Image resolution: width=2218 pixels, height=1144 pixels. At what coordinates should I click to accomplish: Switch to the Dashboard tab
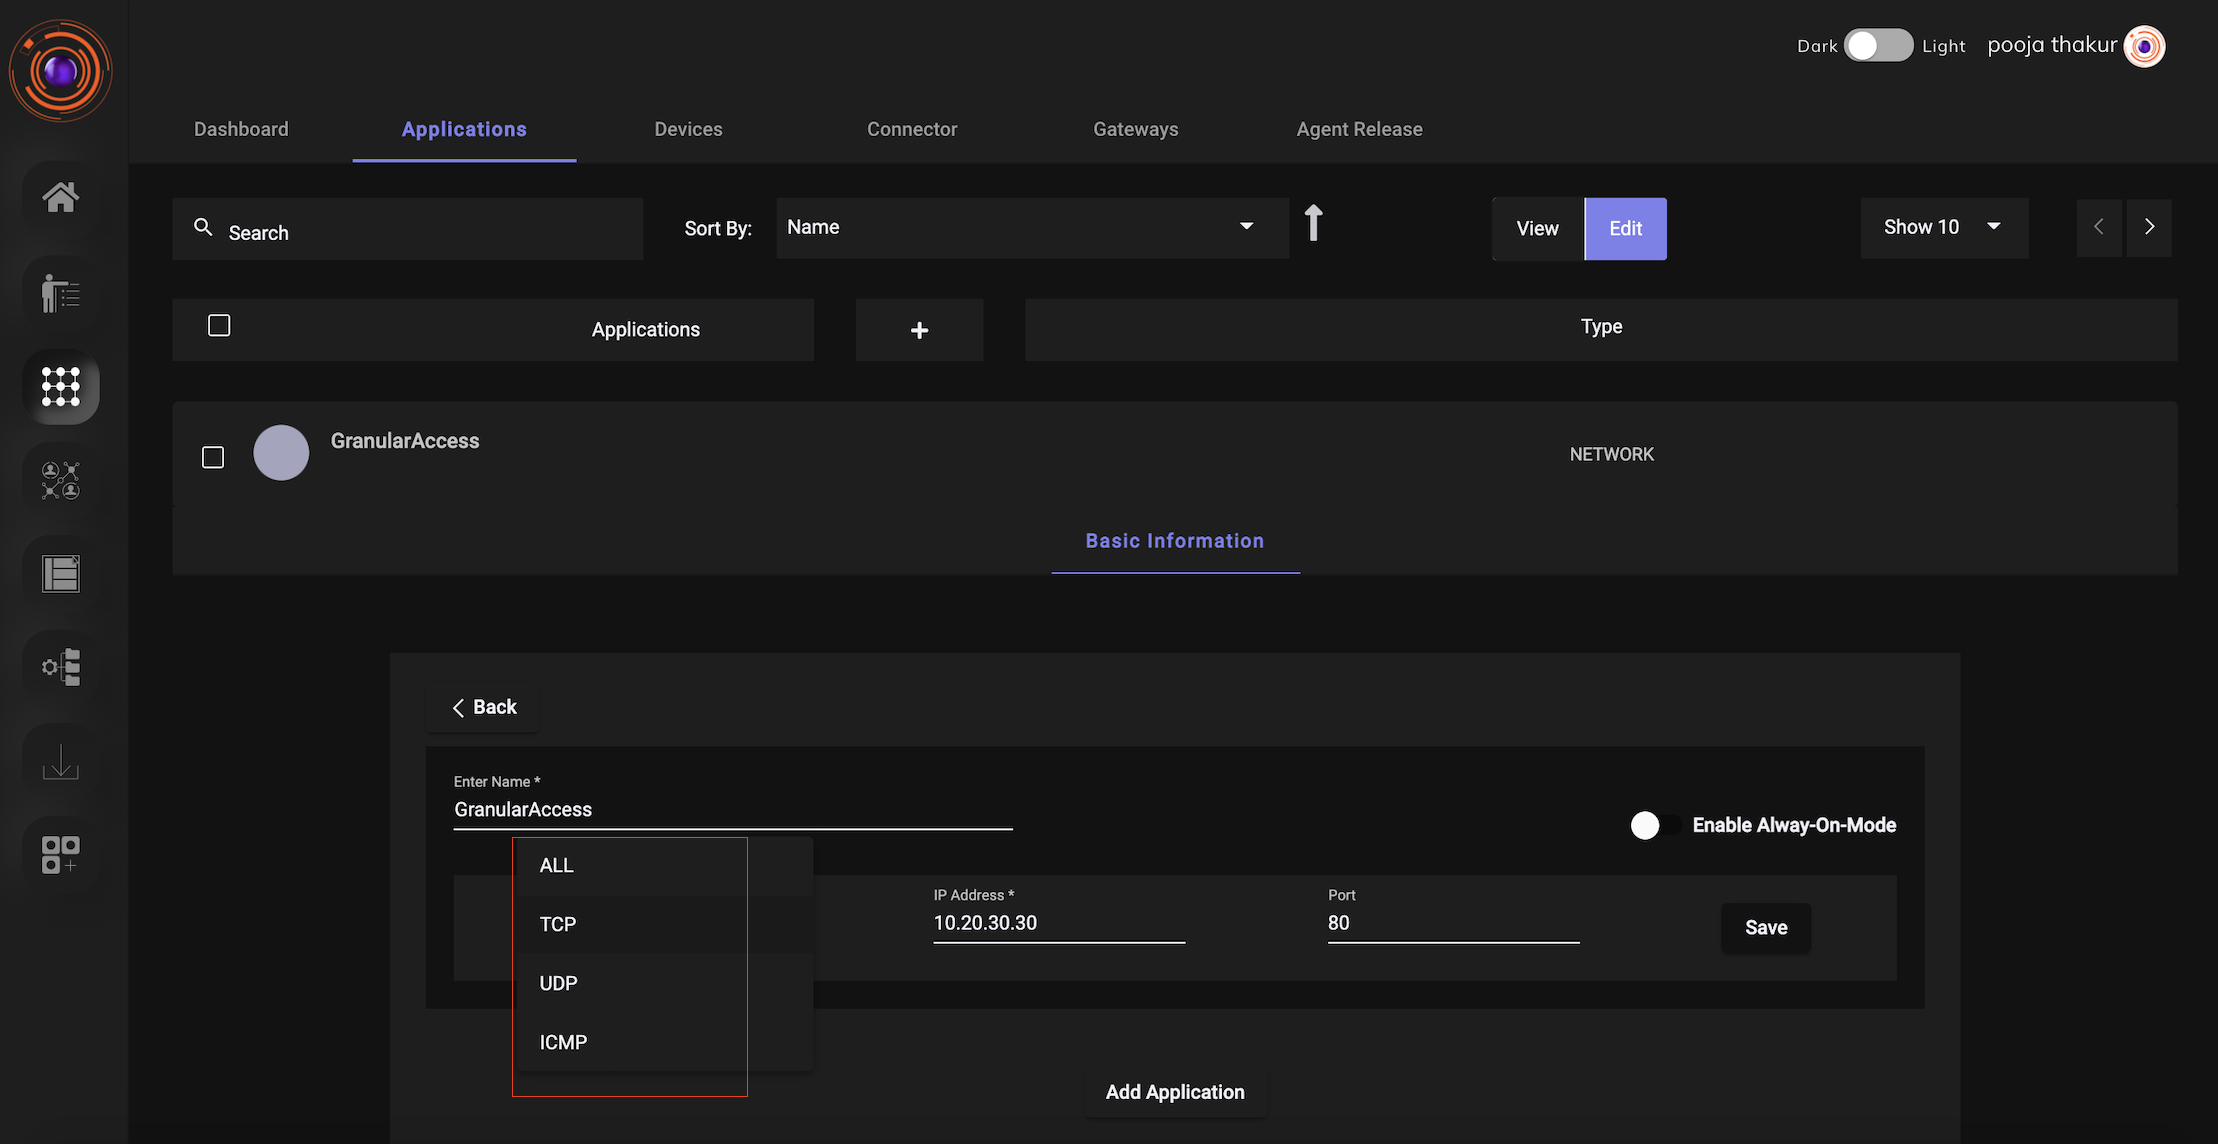point(241,129)
